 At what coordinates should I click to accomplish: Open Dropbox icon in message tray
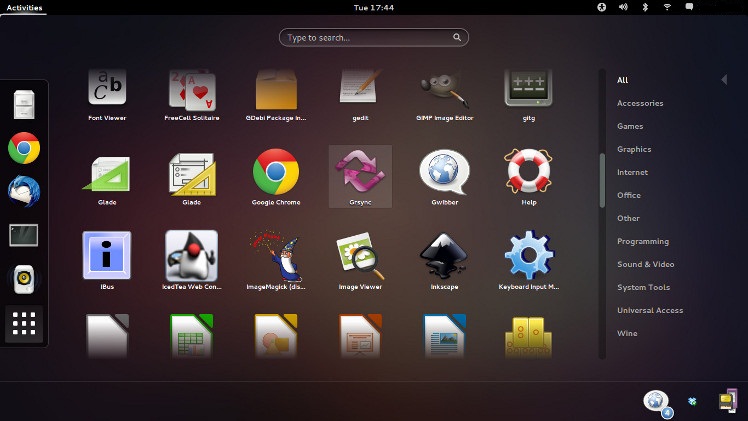coord(692,401)
